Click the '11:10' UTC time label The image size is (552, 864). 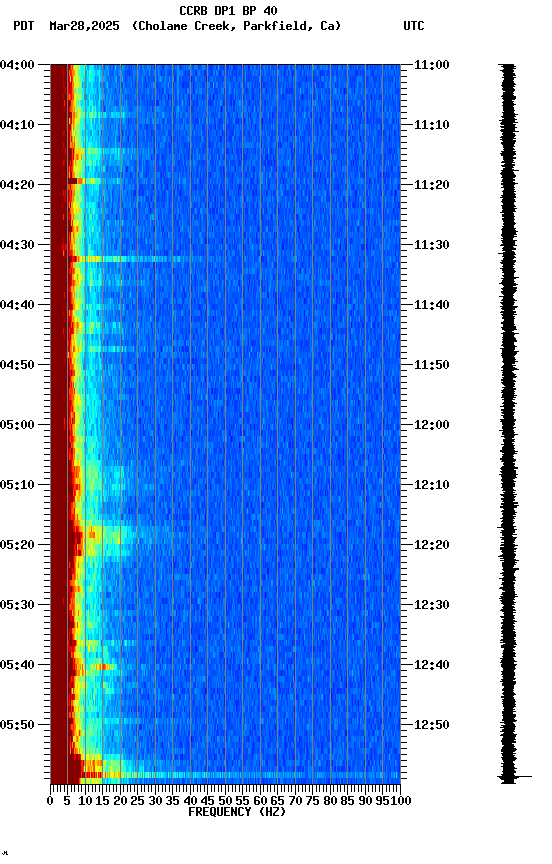coord(432,125)
